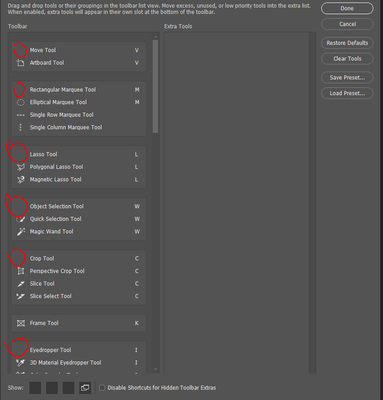383x400 pixels.
Task: Toggle the first Show button at bottom
Action: pyautogui.click(x=35, y=388)
